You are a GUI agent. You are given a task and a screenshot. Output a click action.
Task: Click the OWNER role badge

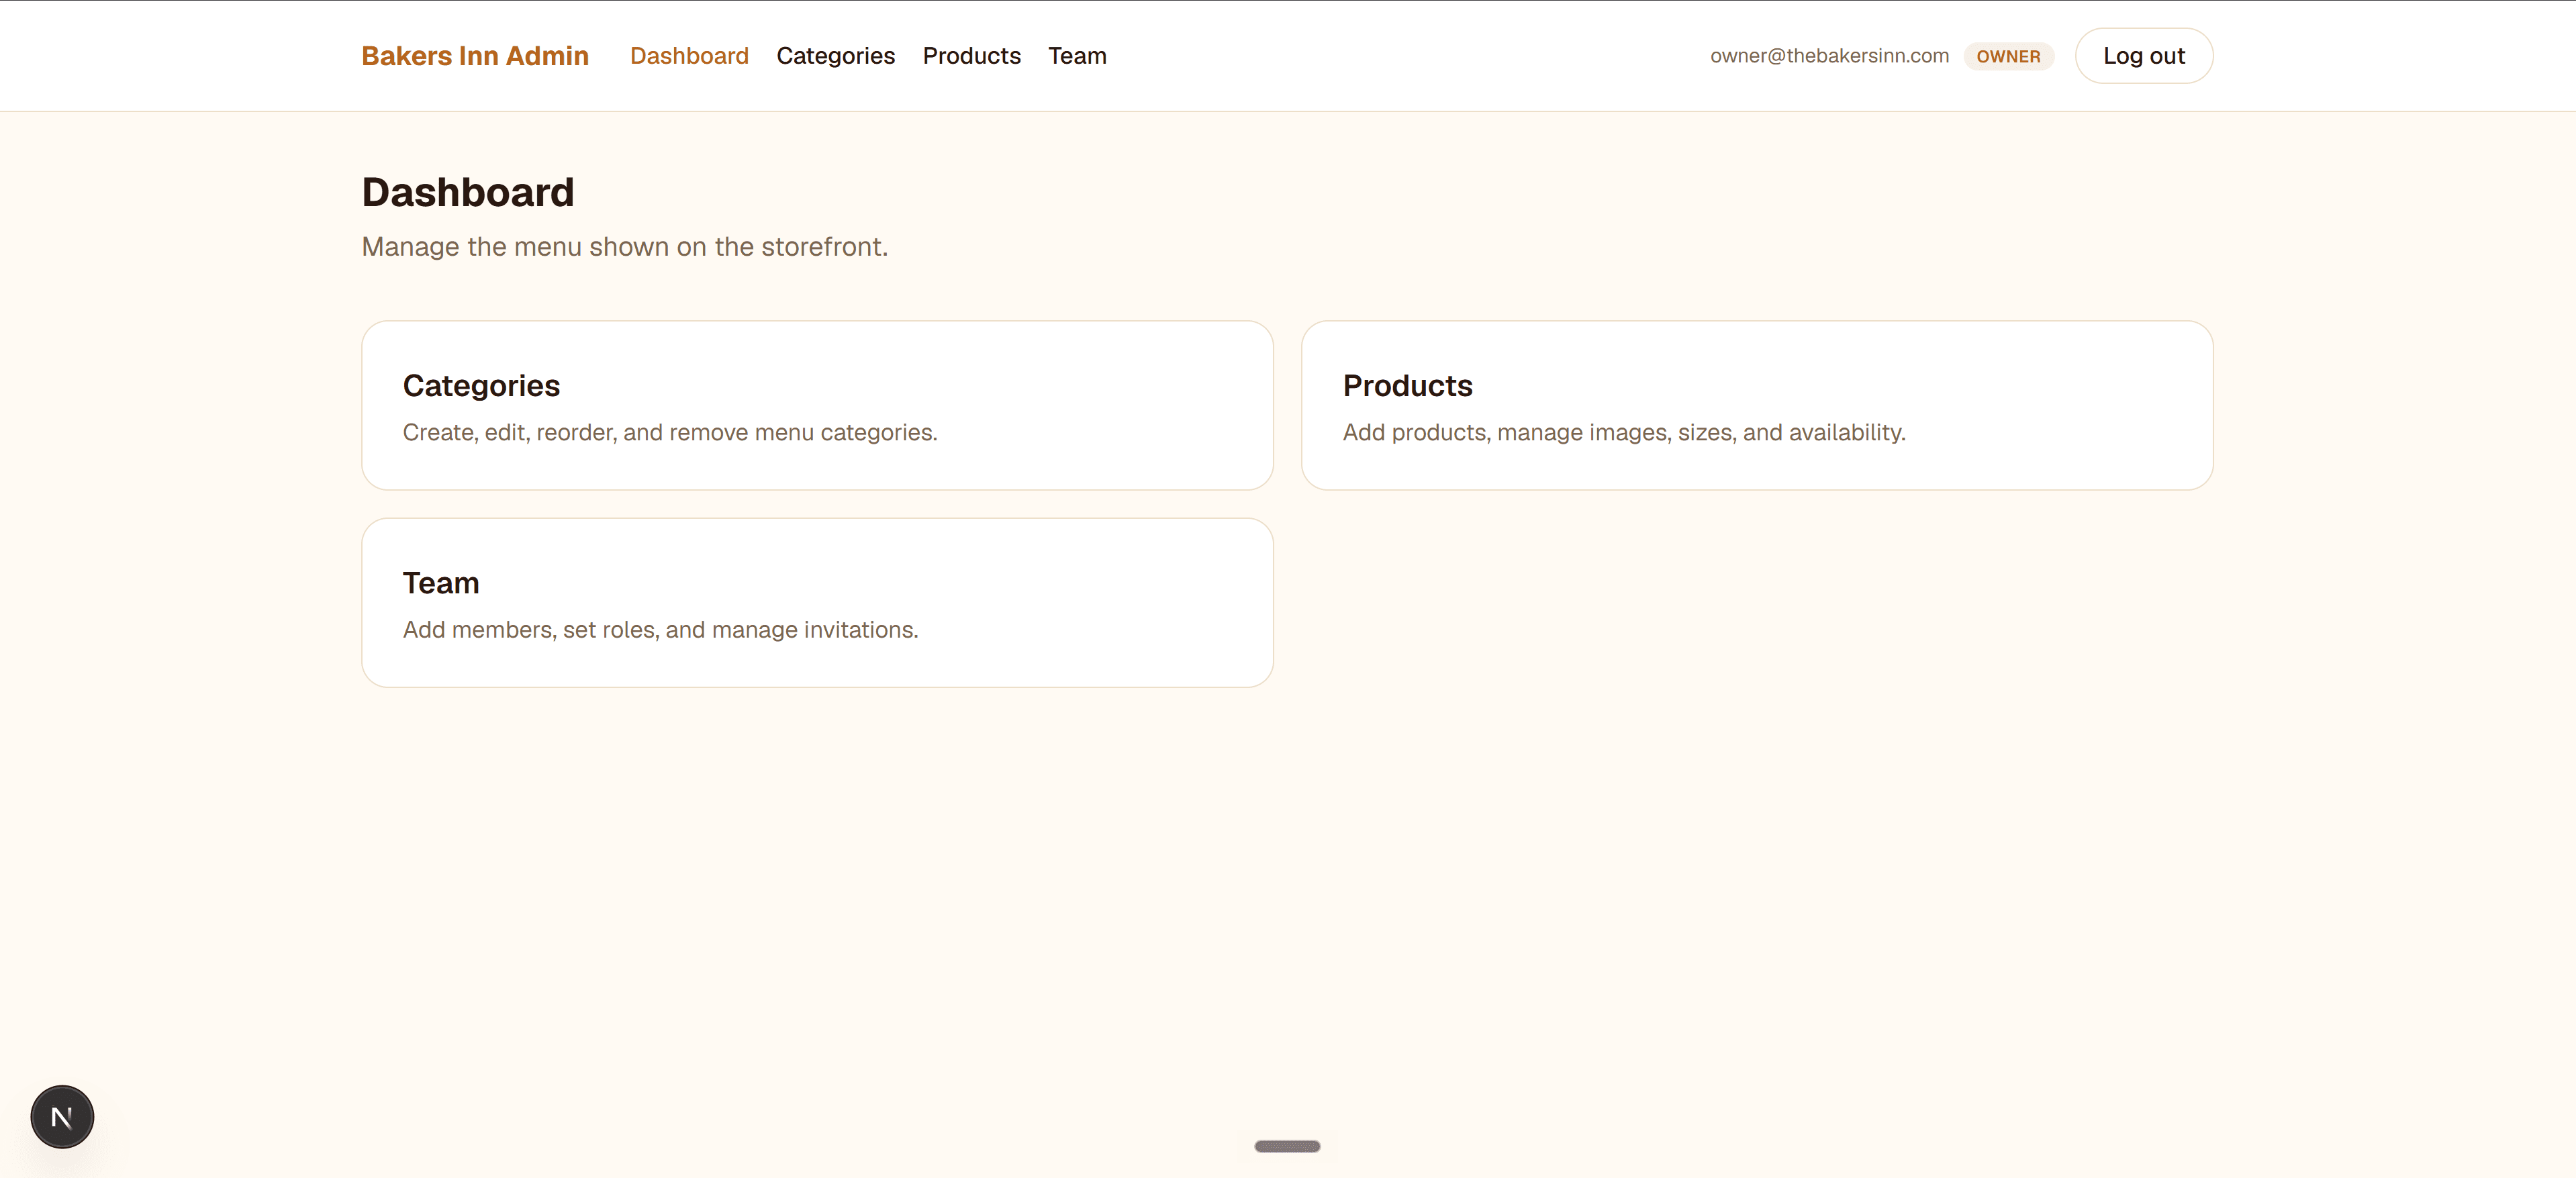(x=2008, y=56)
